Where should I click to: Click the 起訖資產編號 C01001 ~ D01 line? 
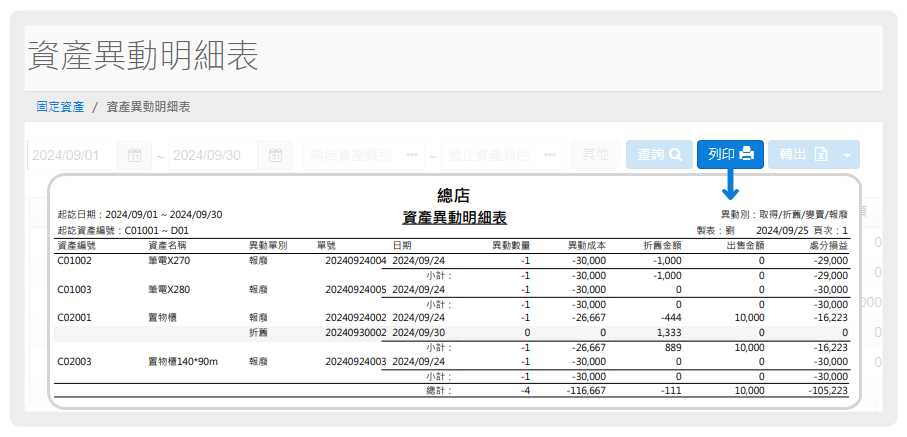(x=124, y=230)
